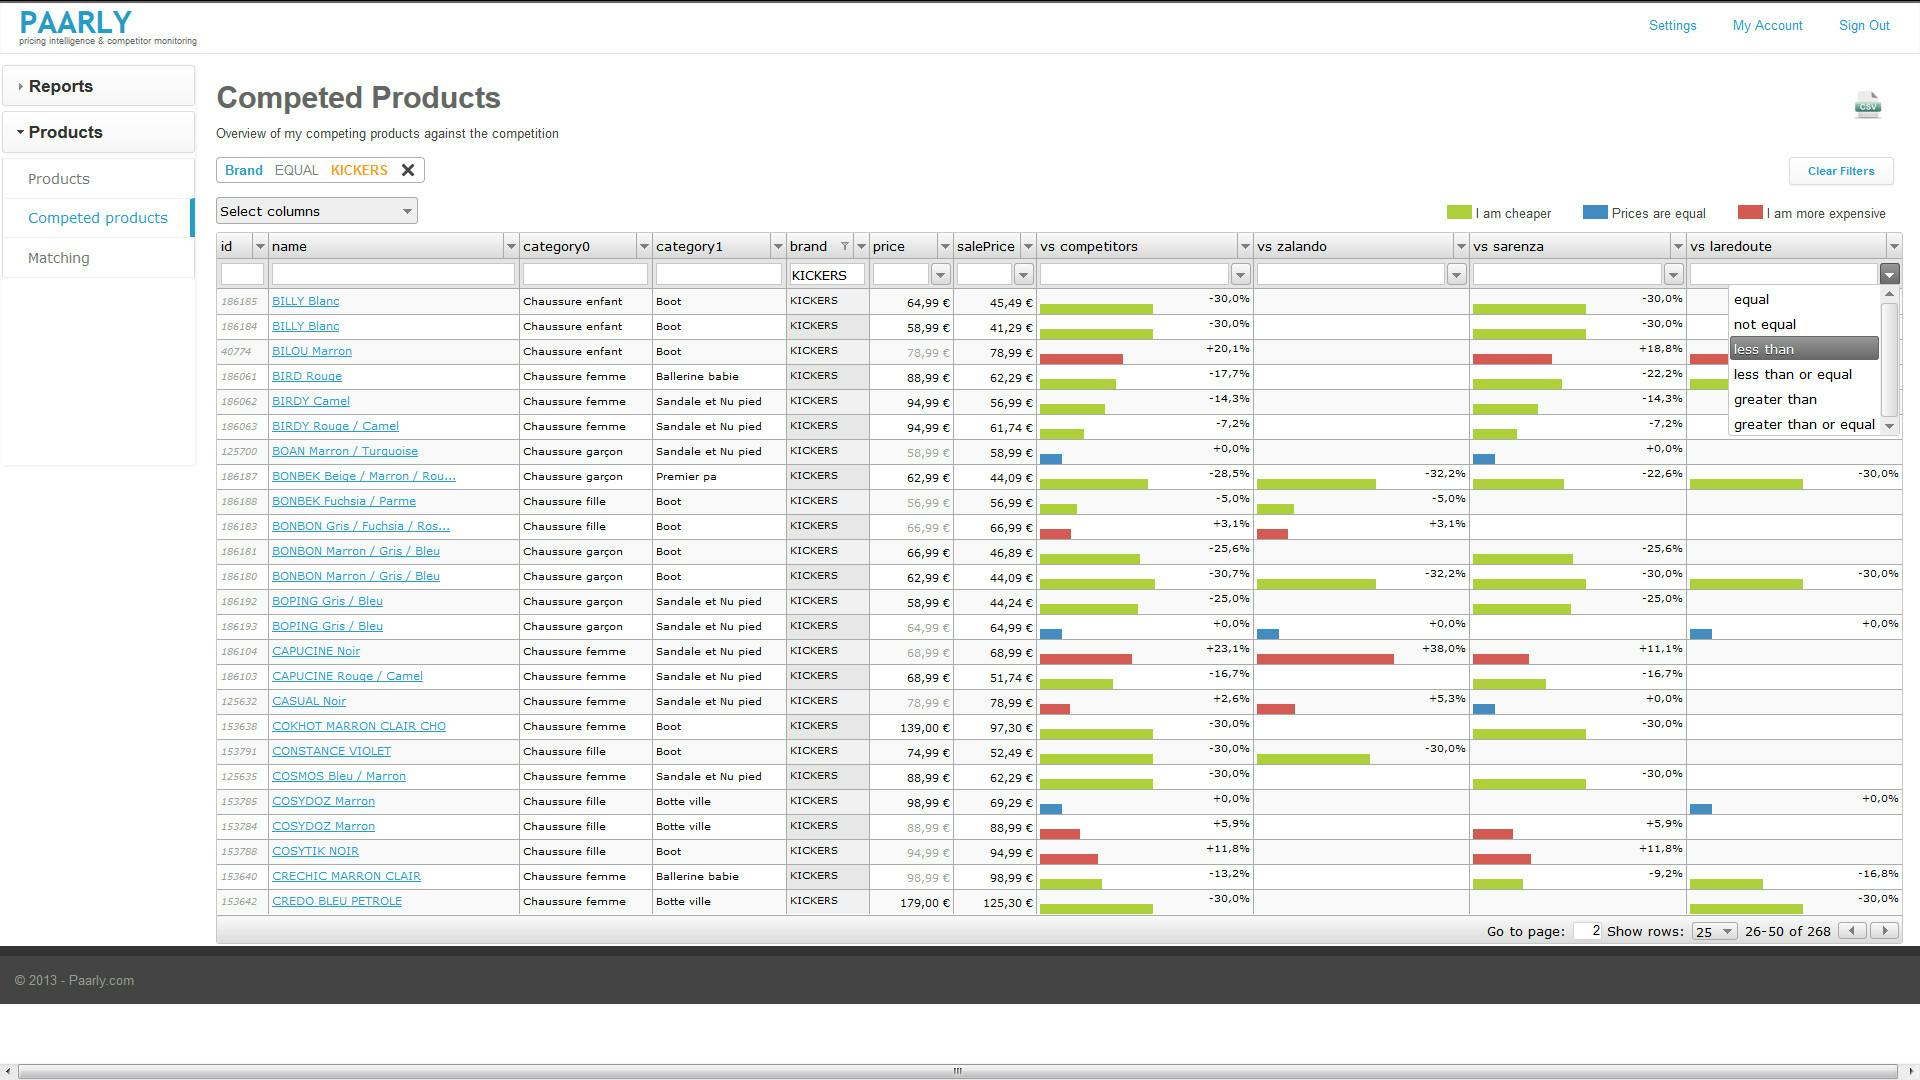Click the blue 'Prices are equal' legend swatch

coord(1595,212)
